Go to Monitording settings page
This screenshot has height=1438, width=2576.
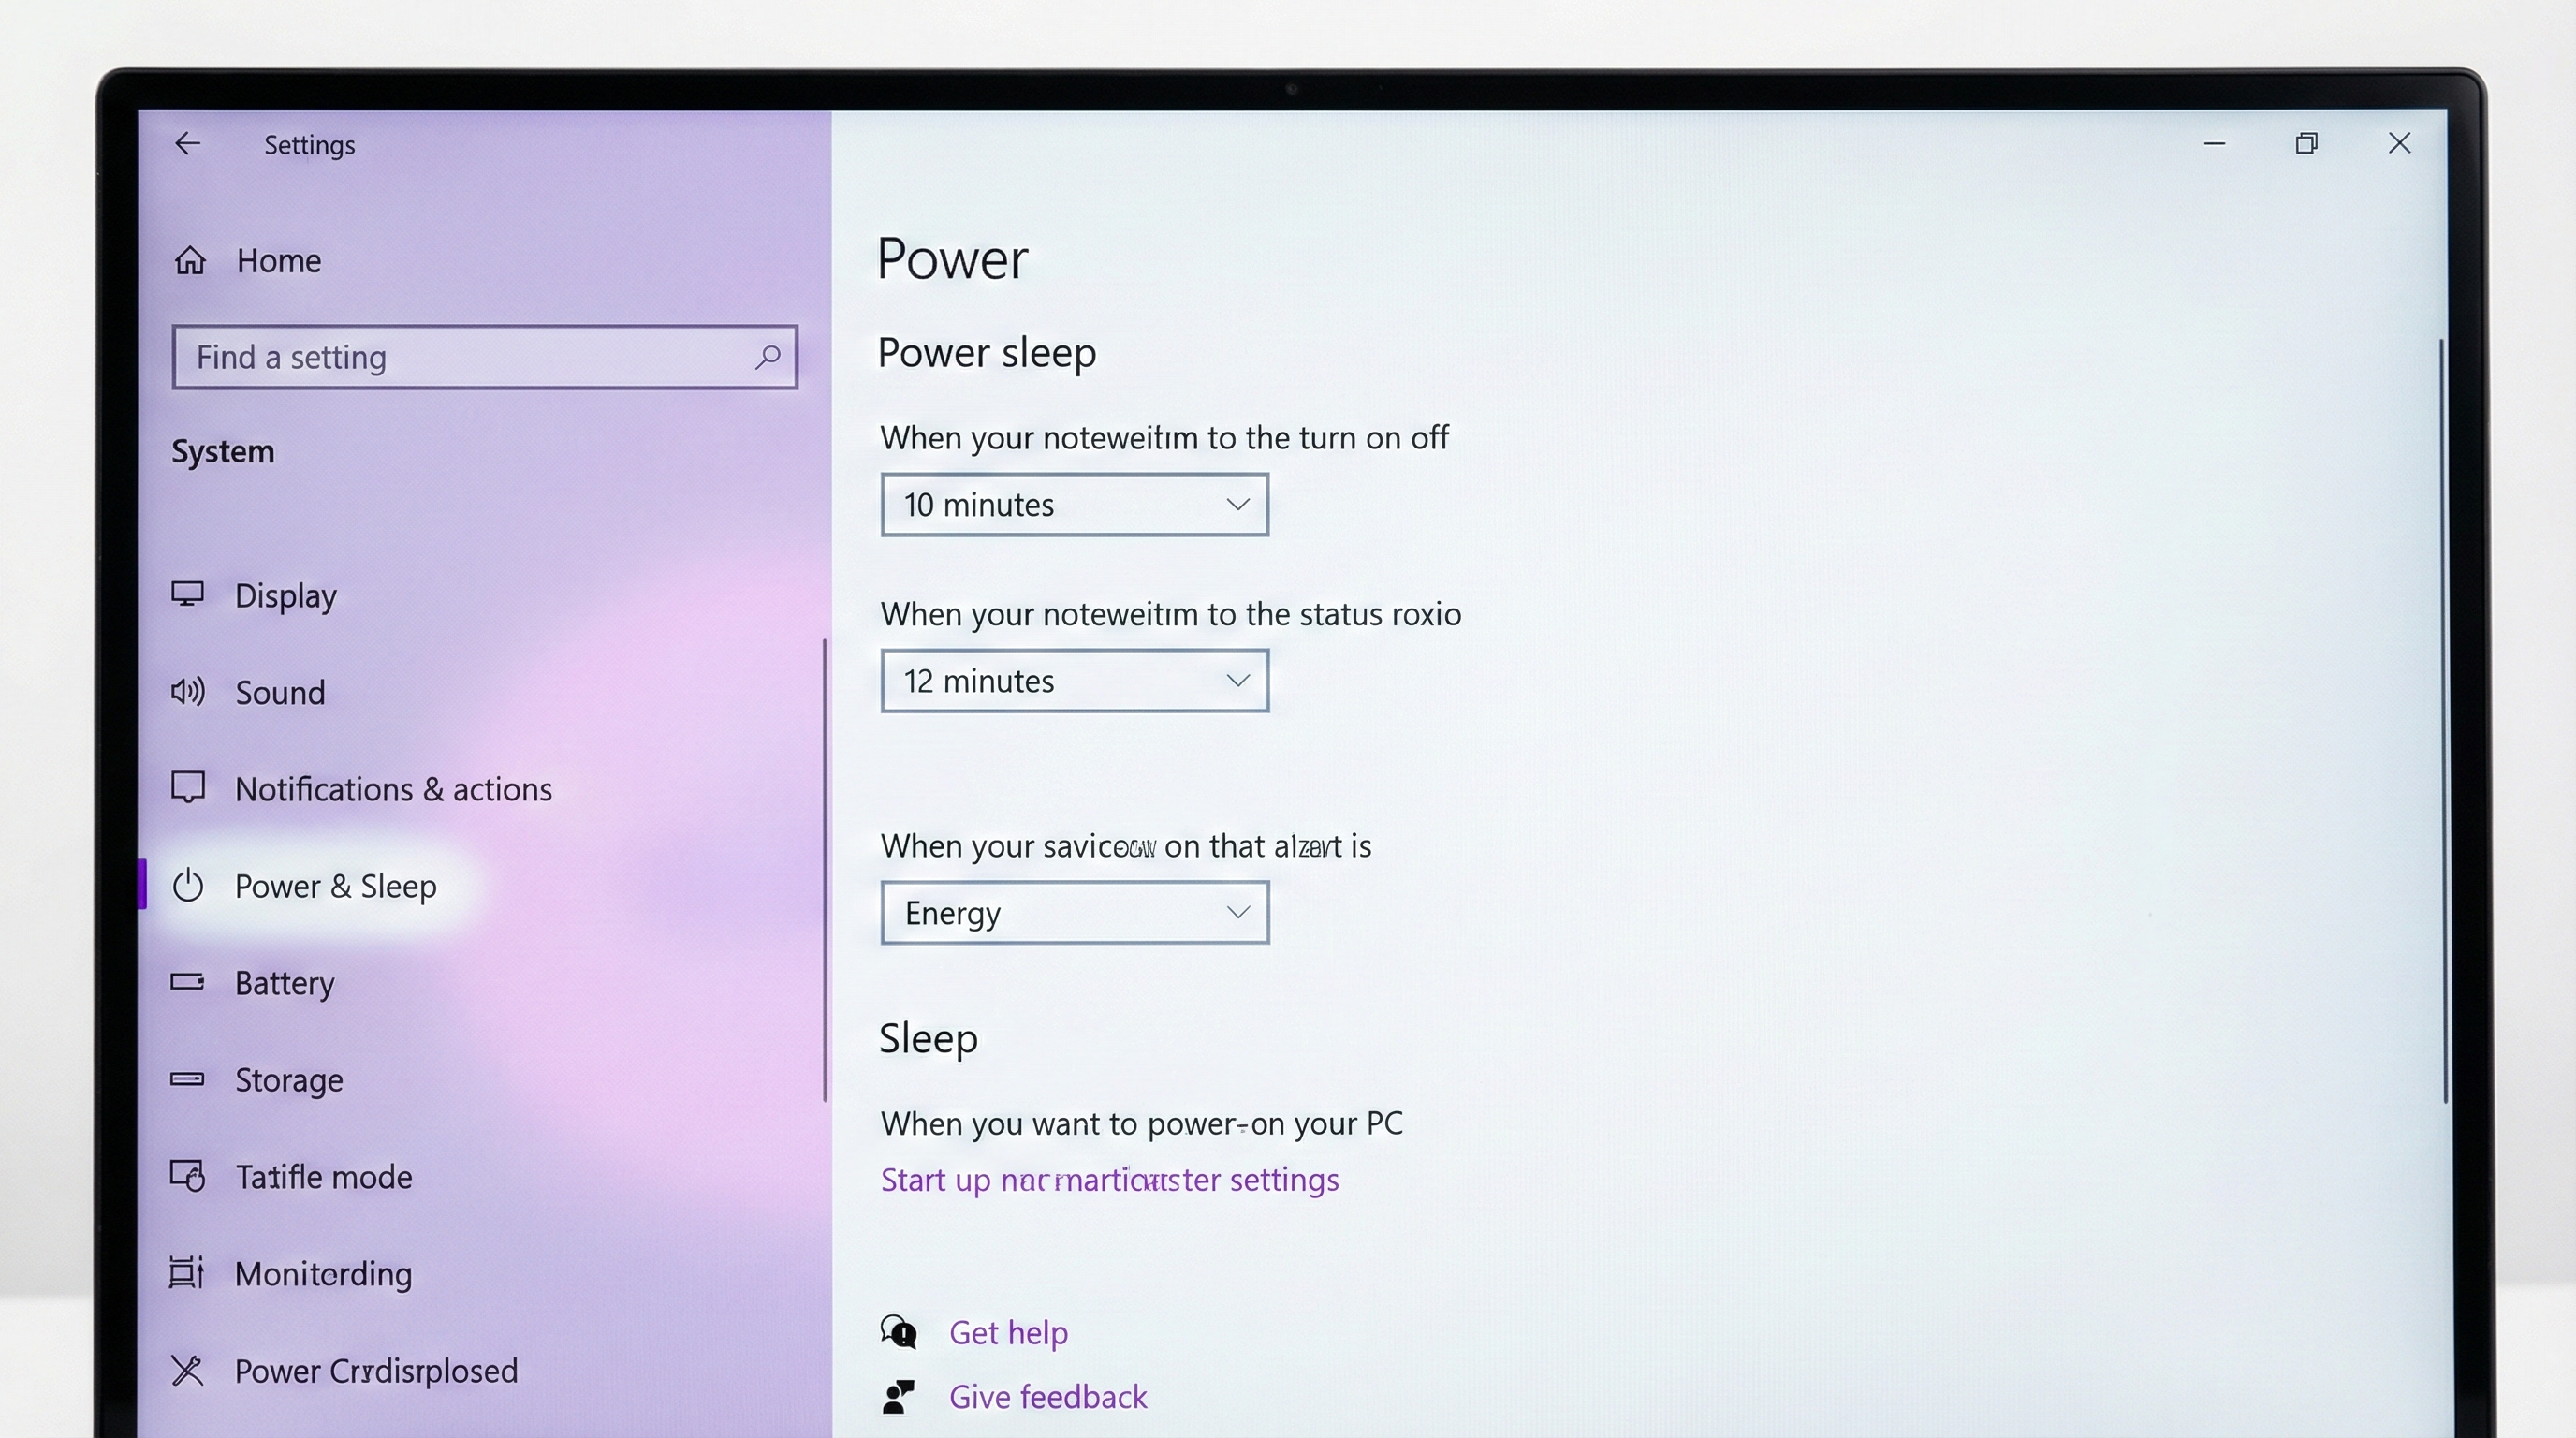pos(323,1274)
